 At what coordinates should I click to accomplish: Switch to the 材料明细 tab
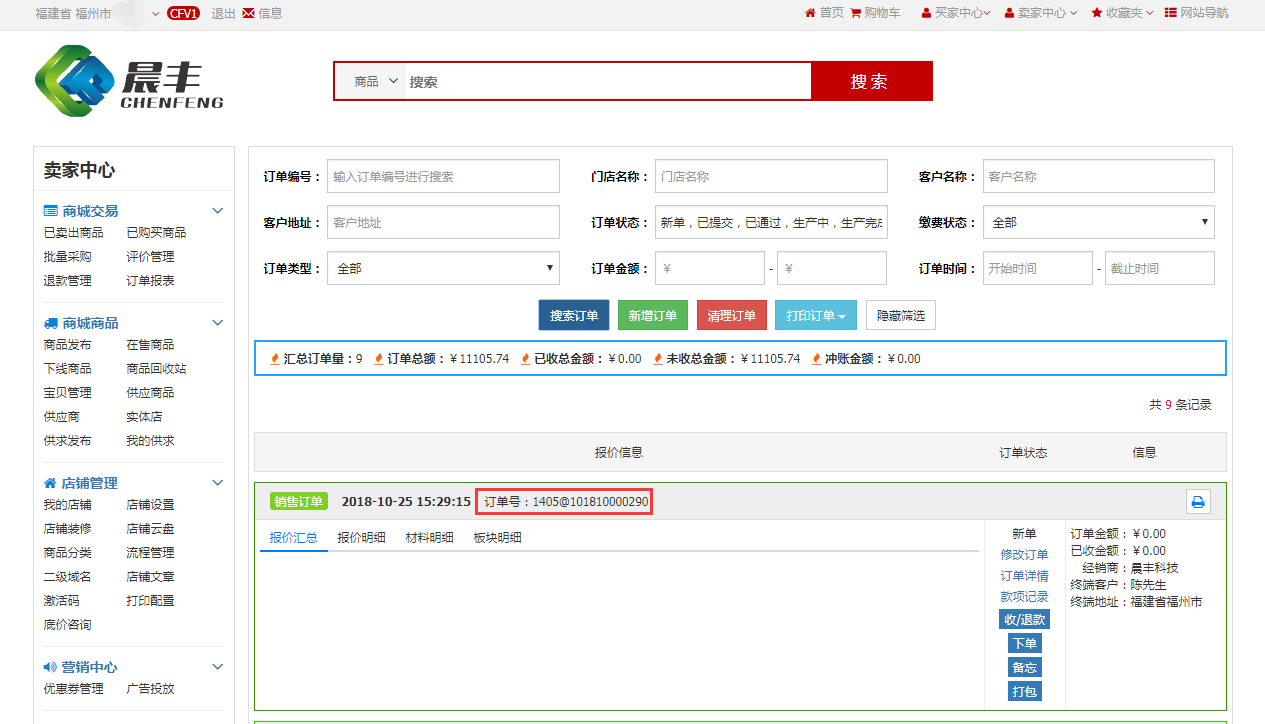[x=429, y=537]
